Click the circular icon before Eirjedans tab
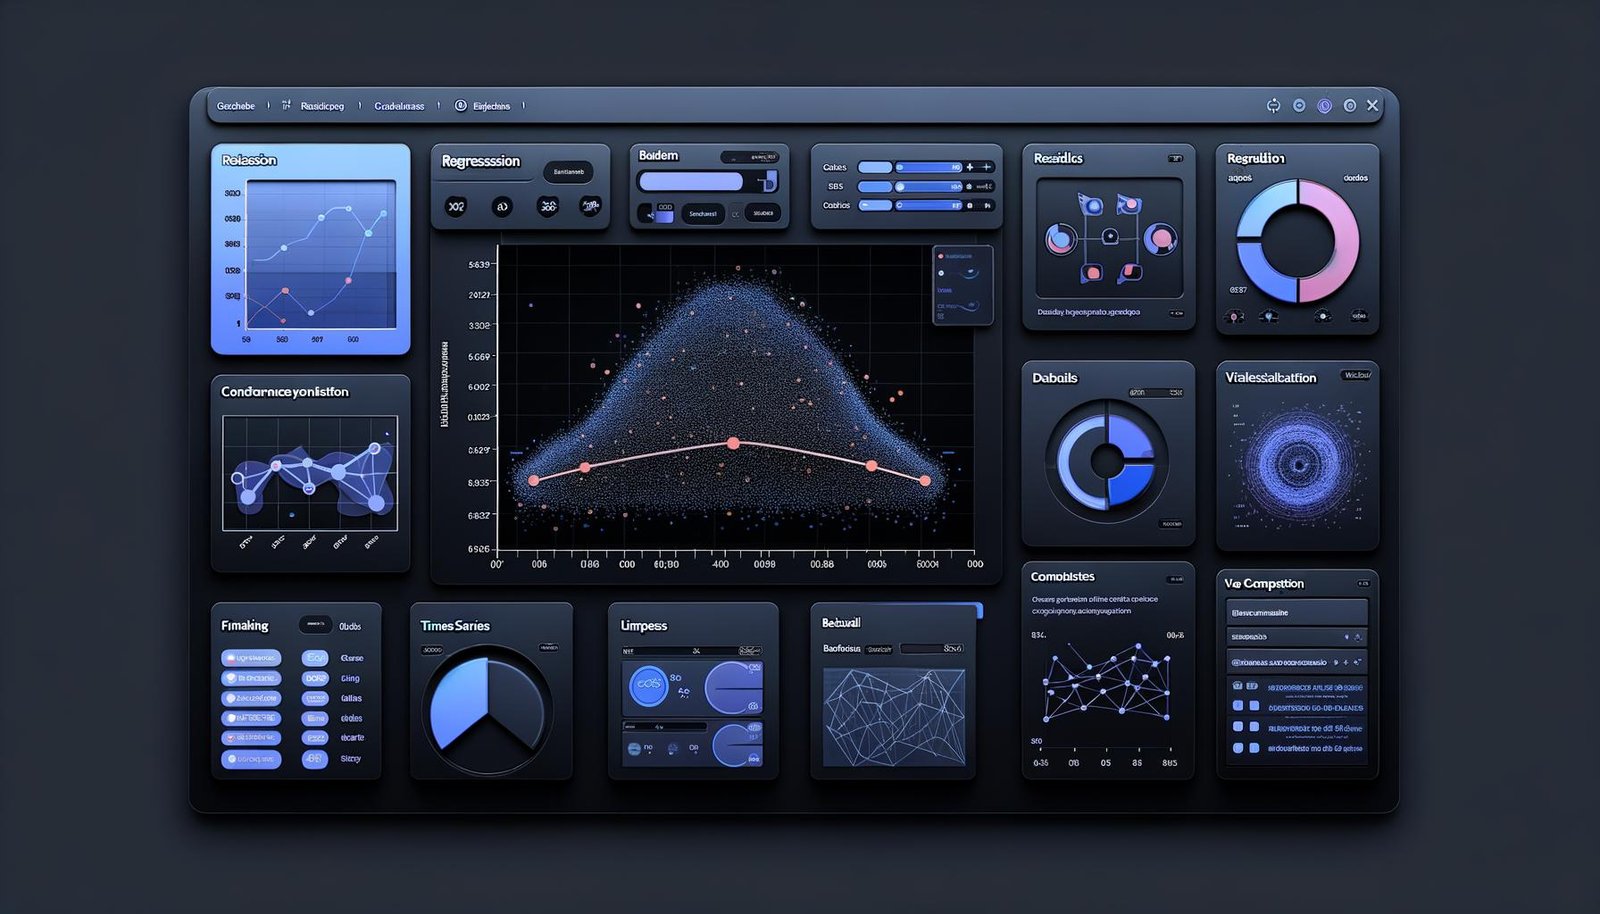Screen dimensions: 1600x914 coord(461,106)
